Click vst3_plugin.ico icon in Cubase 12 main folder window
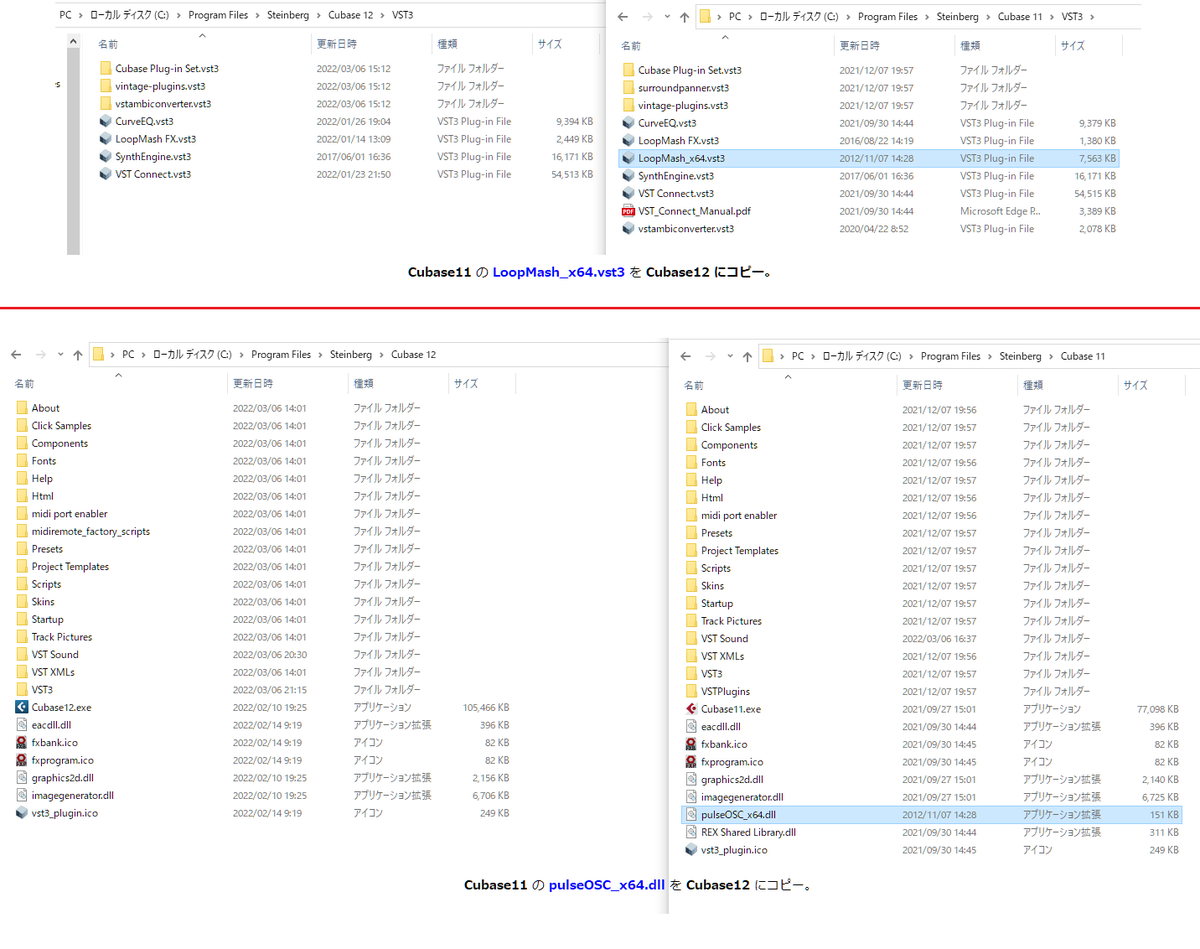Image resolution: width=1200 pixels, height=949 pixels. [23, 813]
